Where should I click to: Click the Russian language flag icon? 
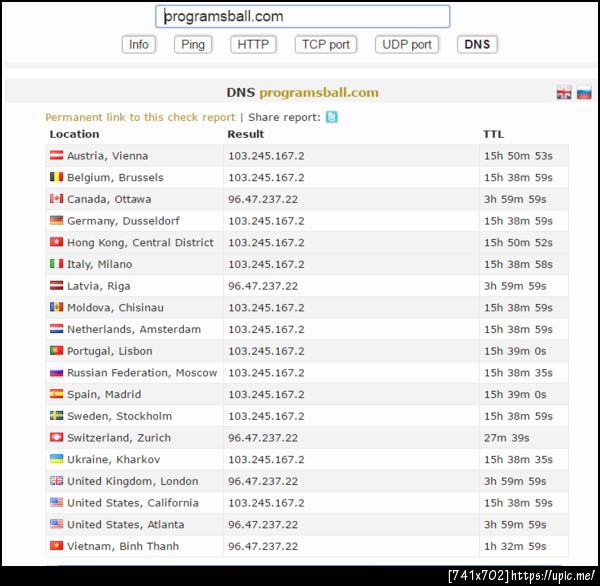pyautogui.click(x=584, y=93)
